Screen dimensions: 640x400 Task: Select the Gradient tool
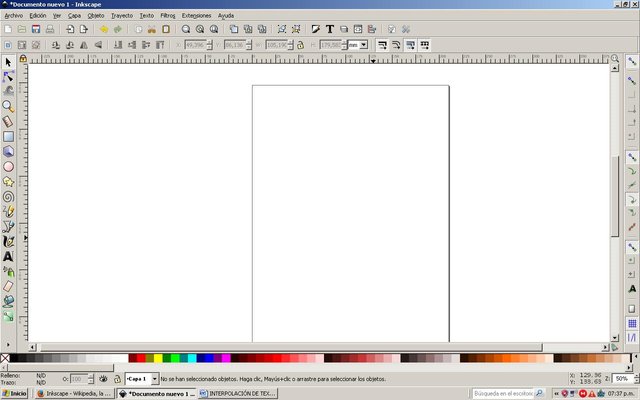click(8, 317)
